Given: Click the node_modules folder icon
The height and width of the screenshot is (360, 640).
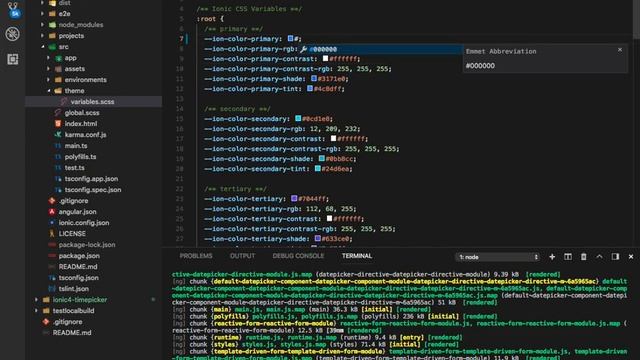Looking at the screenshot, I should [x=52, y=25].
